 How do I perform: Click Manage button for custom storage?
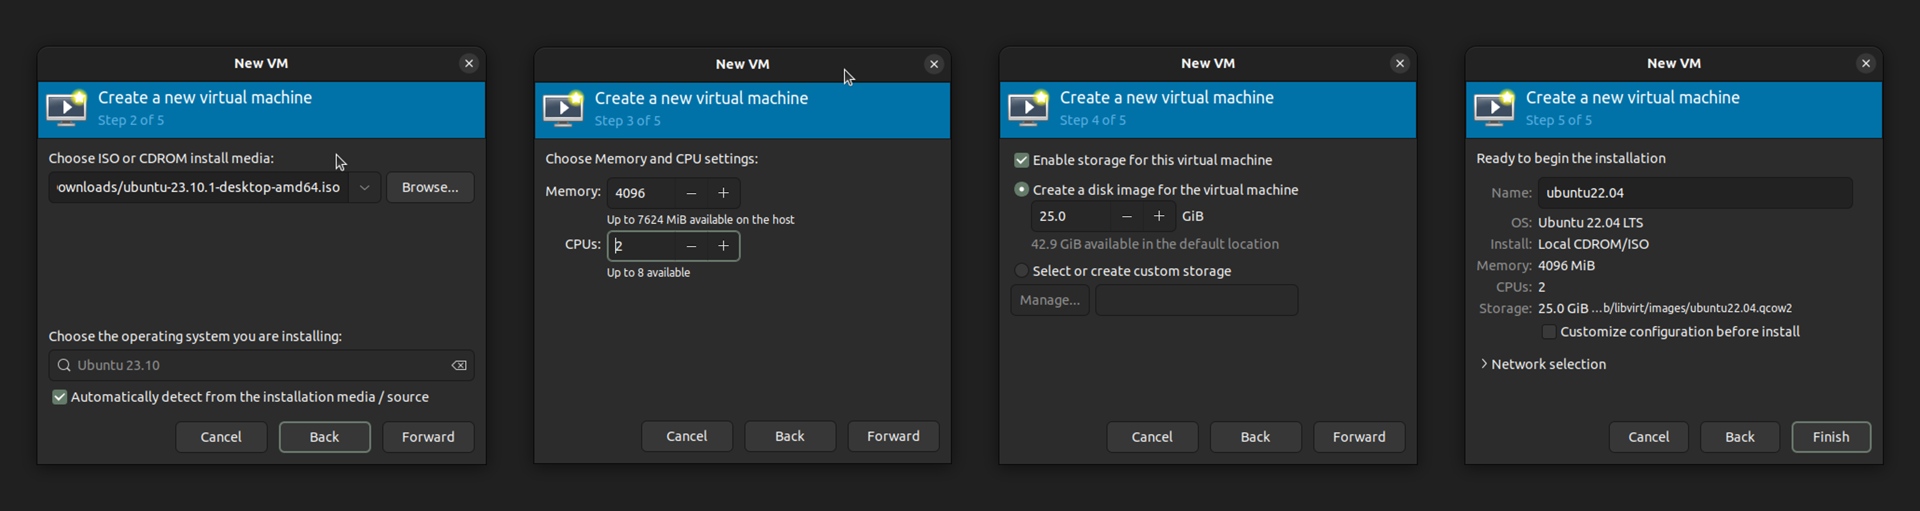pos(1050,300)
